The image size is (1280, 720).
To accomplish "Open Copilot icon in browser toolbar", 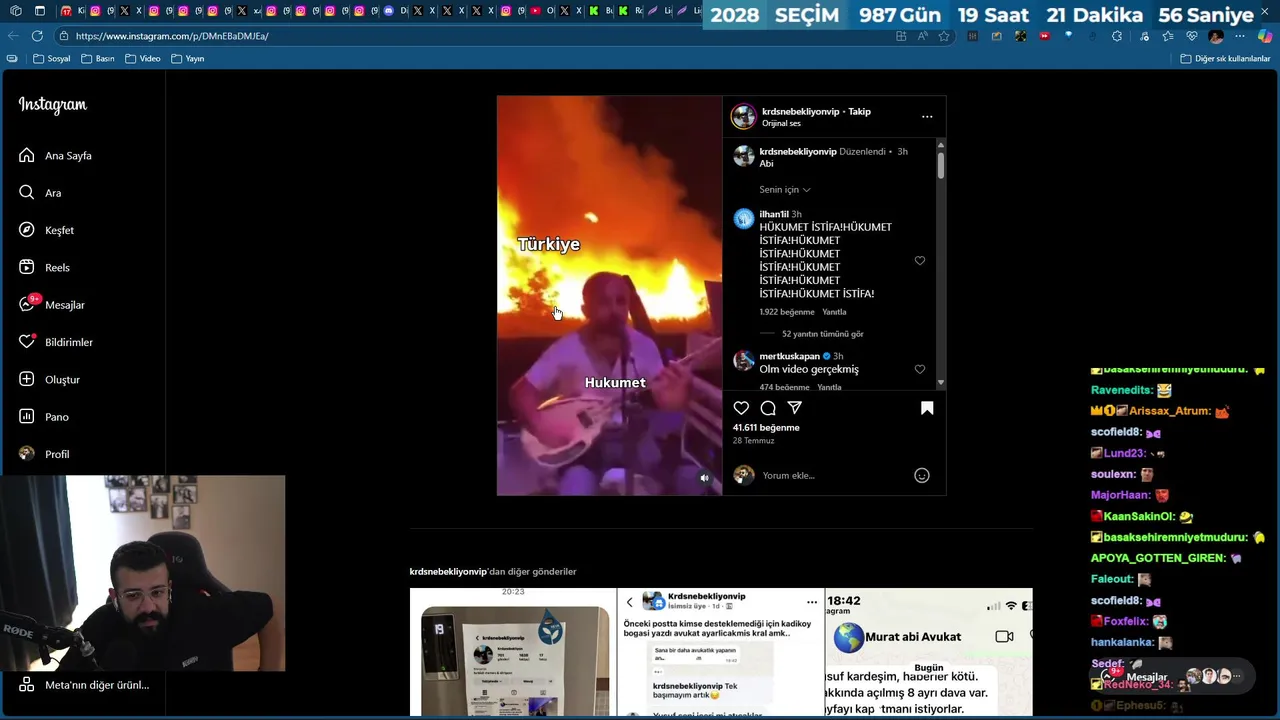I will pyautogui.click(x=1265, y=36).
